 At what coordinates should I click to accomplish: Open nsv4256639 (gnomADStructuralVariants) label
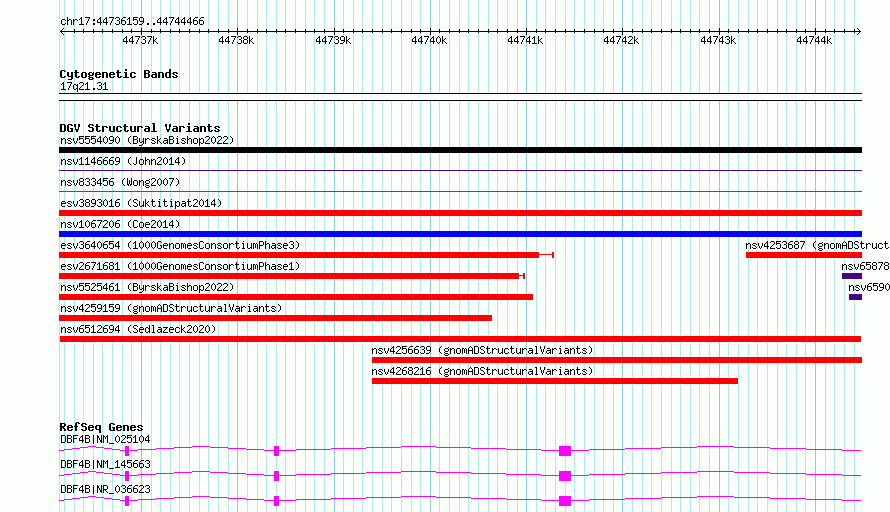(x=482, y=350)
